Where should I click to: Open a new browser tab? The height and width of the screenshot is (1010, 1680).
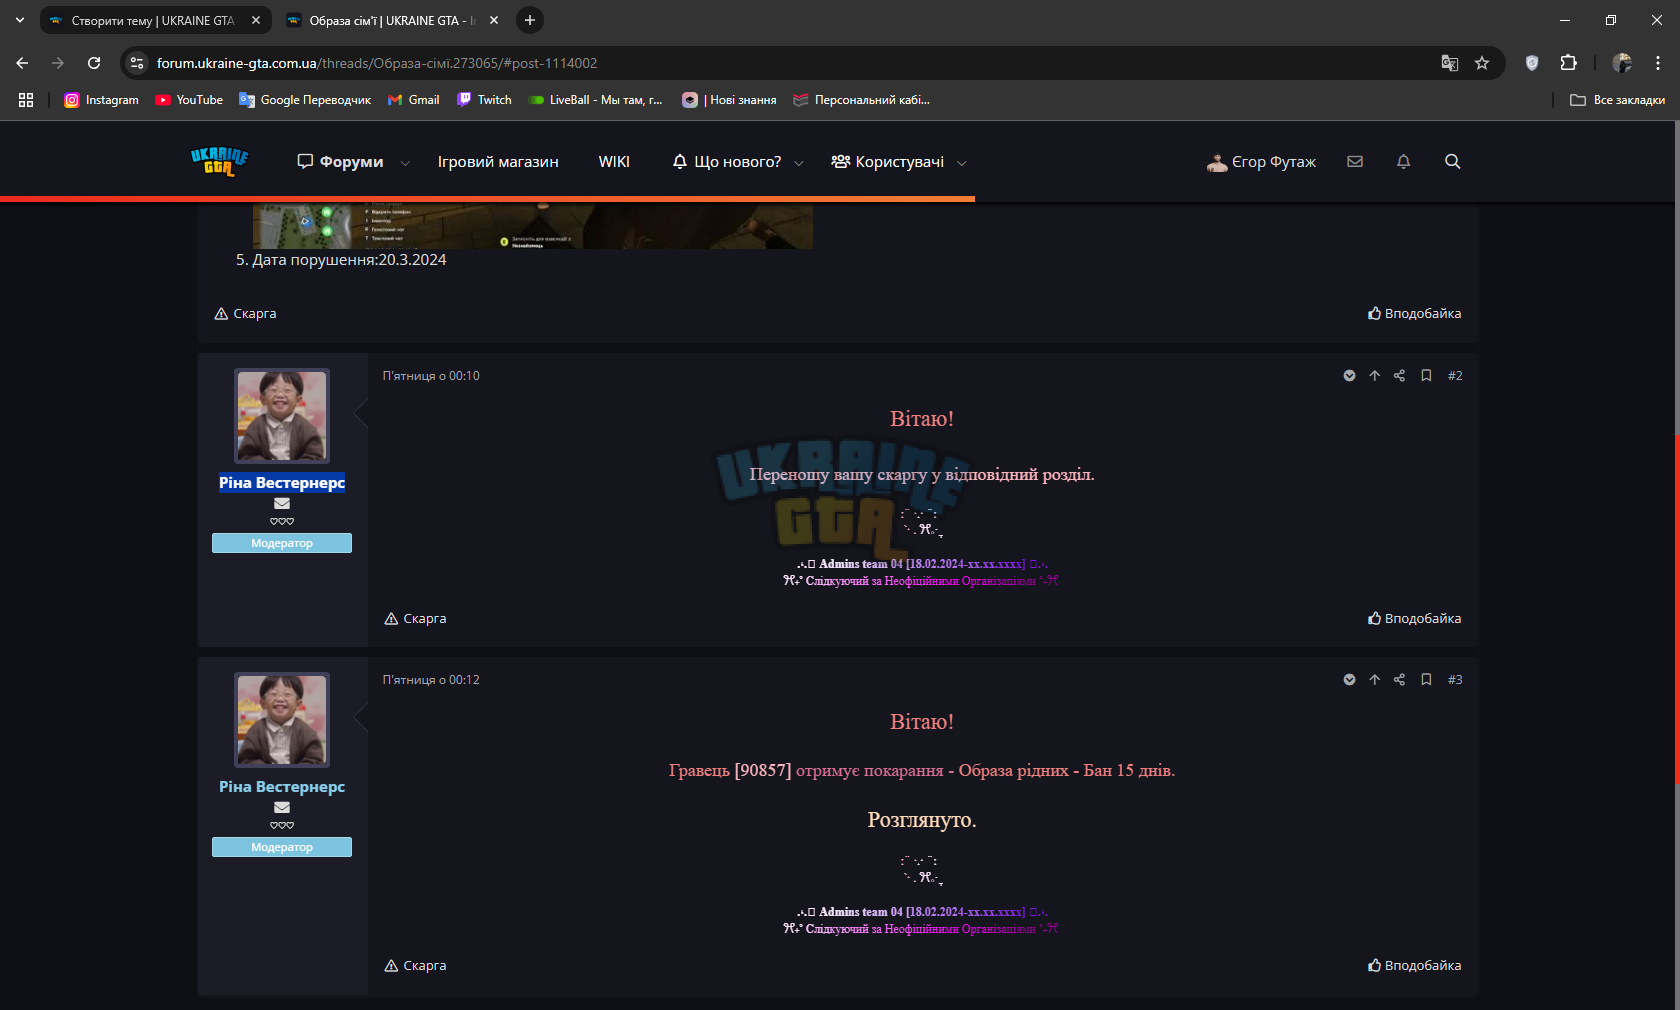coord(530,20)
